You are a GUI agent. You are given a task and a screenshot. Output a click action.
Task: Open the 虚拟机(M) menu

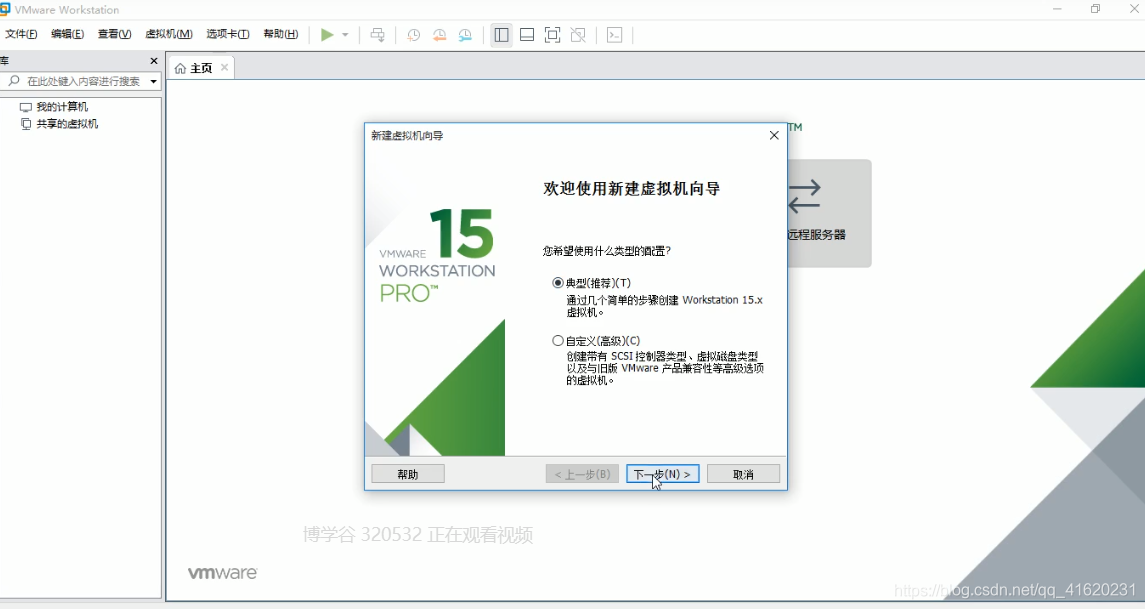(x=169, y=34)
